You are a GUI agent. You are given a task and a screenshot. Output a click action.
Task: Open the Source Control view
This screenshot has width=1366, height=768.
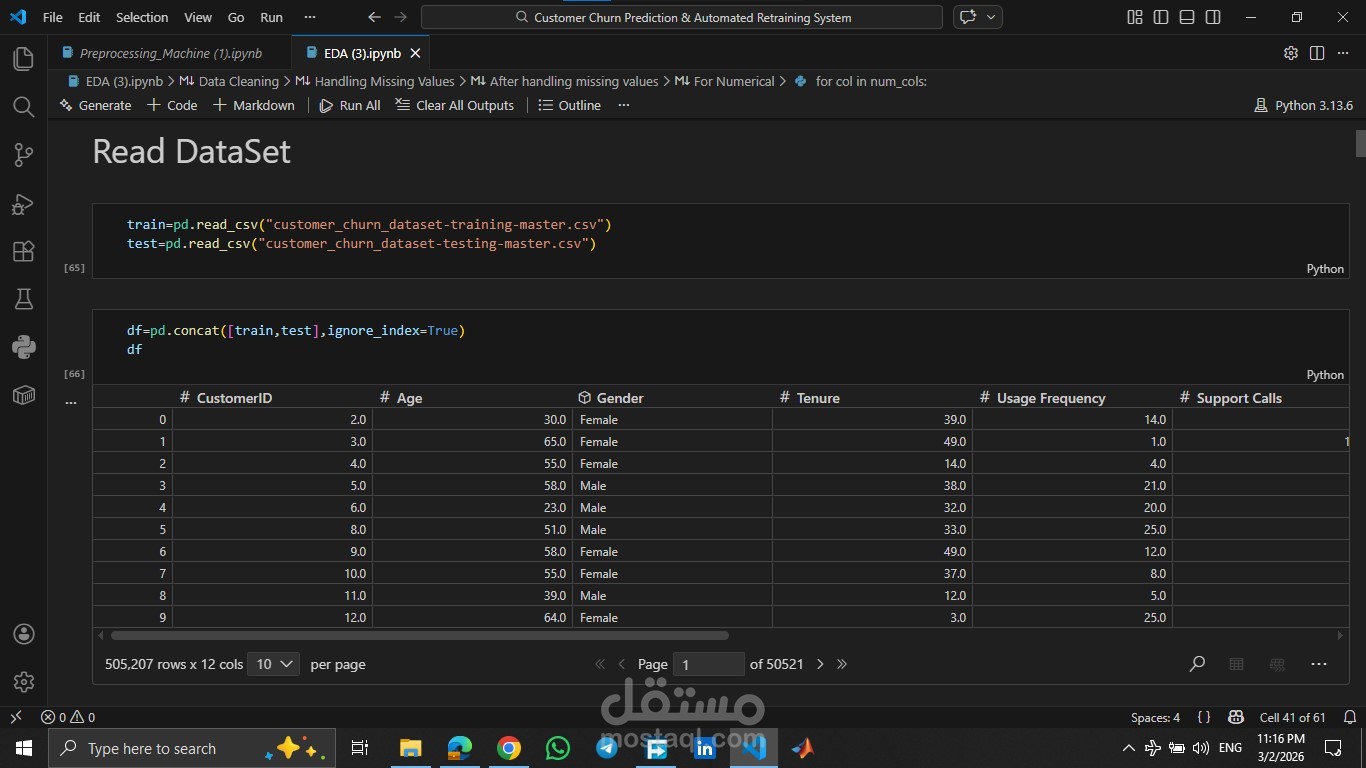pyautogui.click(x=23, y=155)
